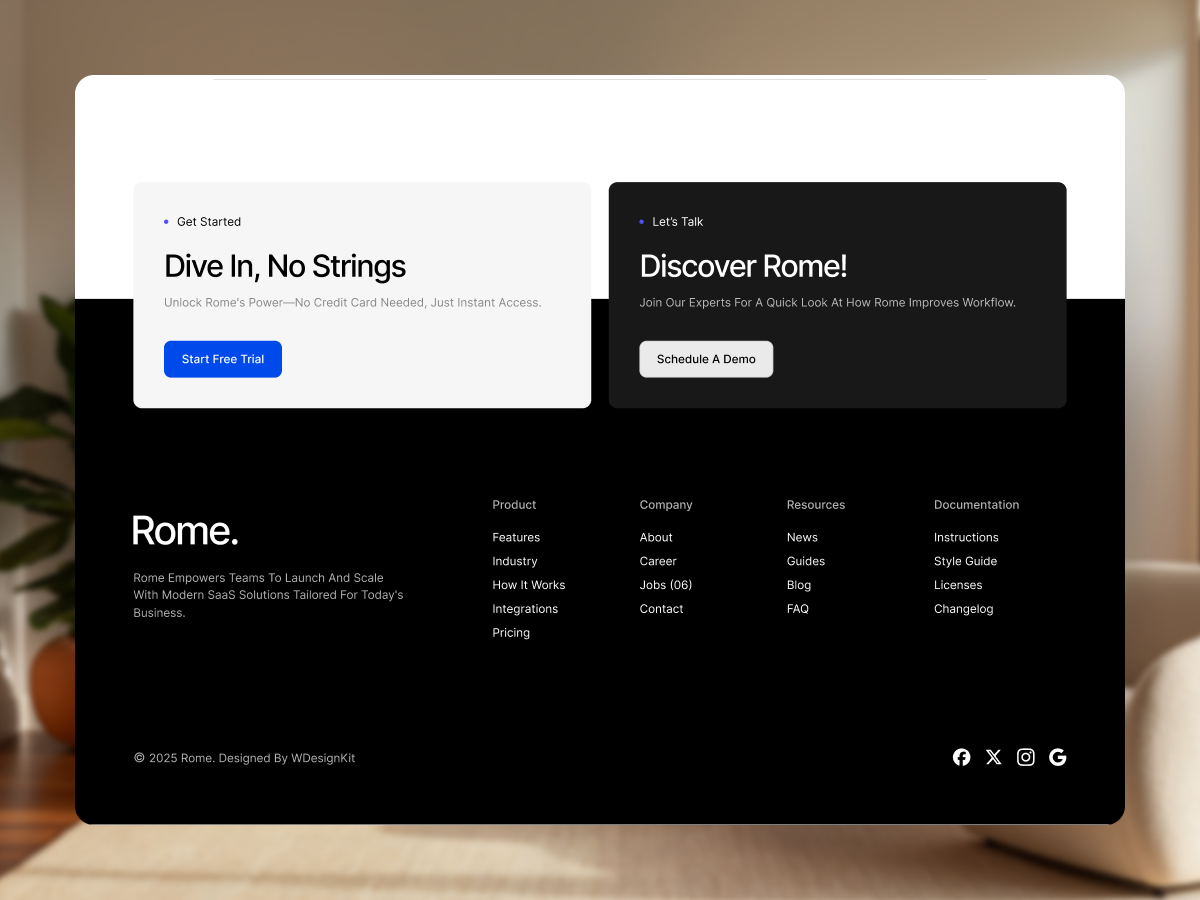1200x900 pixels.
Task: Open the Features link
Action: click(516, 537)
